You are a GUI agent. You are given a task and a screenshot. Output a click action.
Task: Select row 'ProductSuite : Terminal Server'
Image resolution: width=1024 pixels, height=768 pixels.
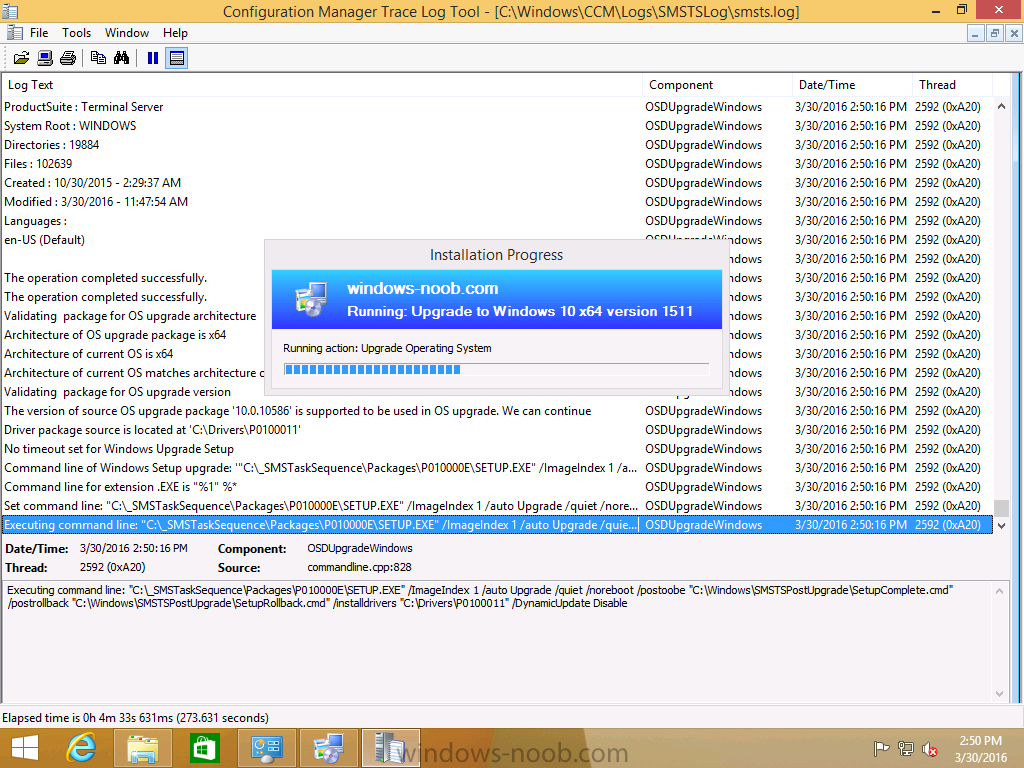point(498,107)
